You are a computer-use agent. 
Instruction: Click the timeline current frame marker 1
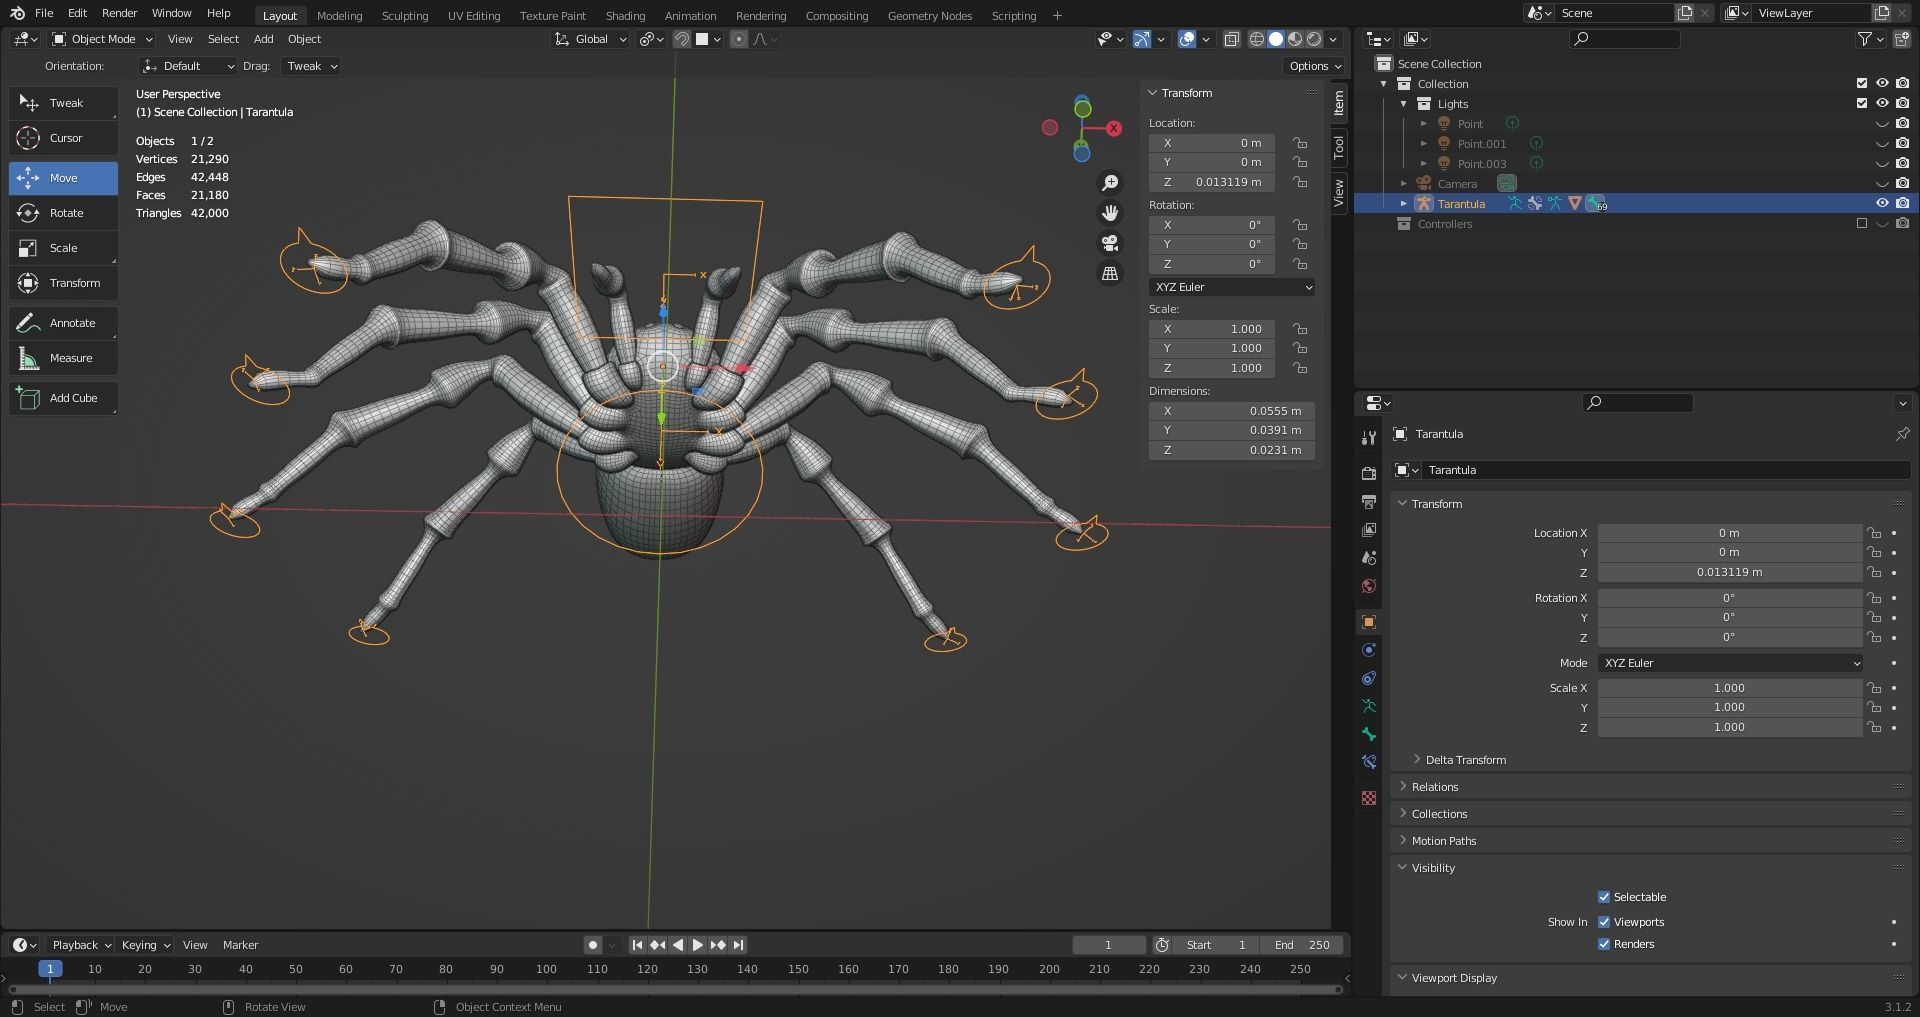click(x=50, y=969)
